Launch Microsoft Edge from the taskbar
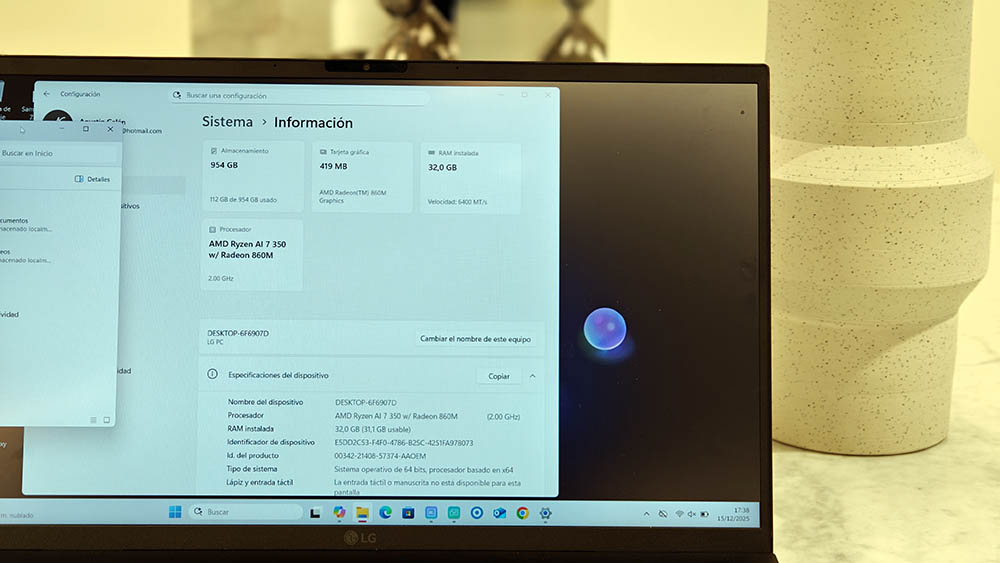The height and width of the screenshot is (563, 1000). coord(385,513)
